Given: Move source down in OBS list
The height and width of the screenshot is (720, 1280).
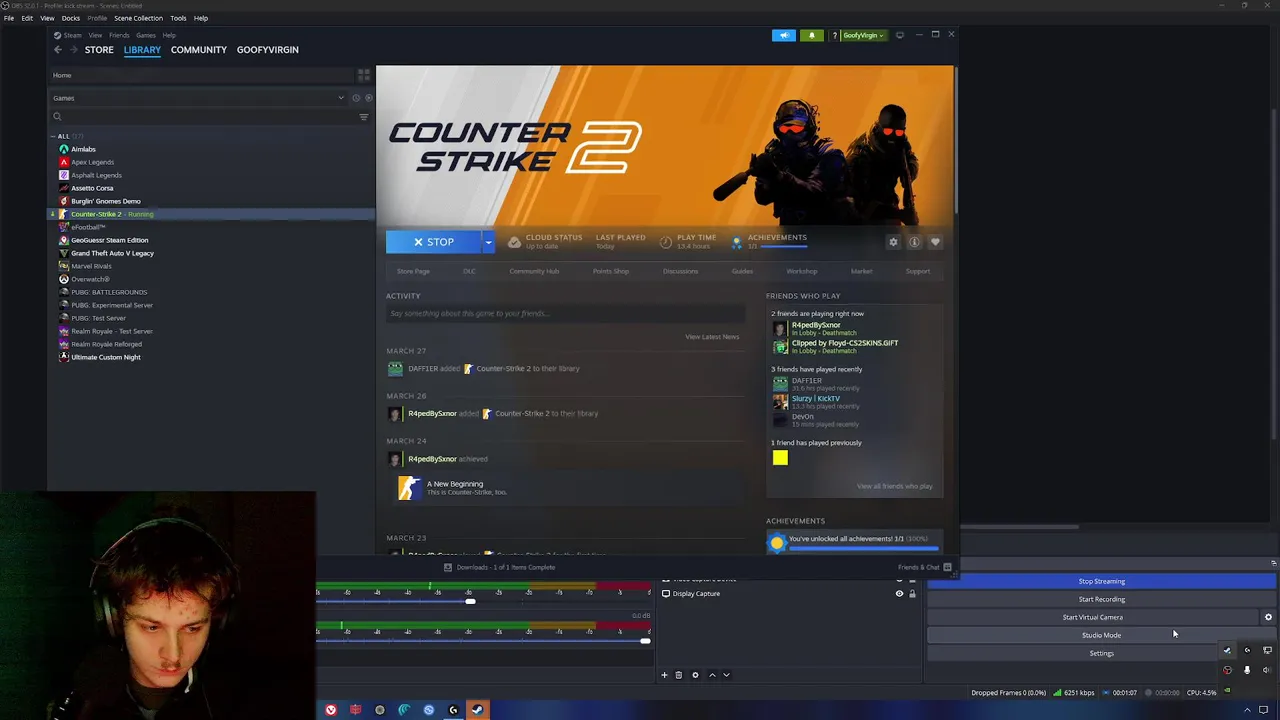Looking at the screenshot, I should tap(726, 675).
